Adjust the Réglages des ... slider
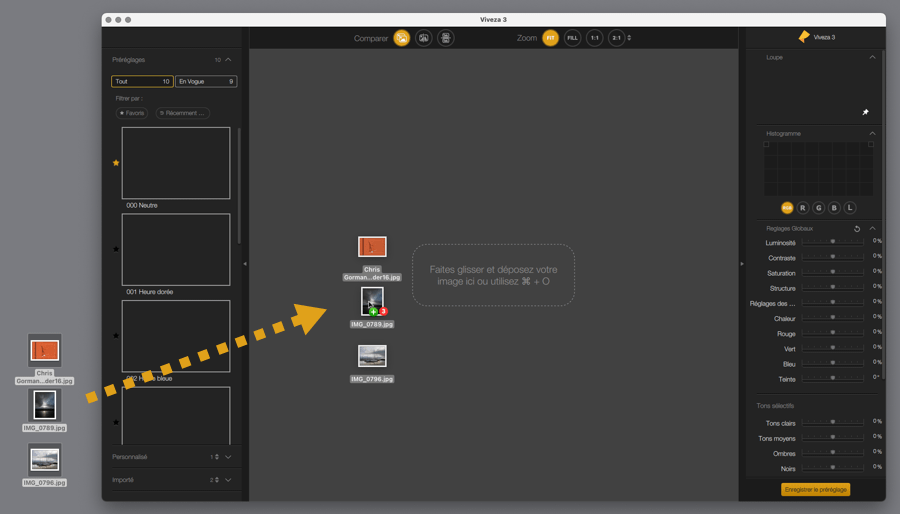The height and width of the screenshot is (514, 900). click(832, 303)
